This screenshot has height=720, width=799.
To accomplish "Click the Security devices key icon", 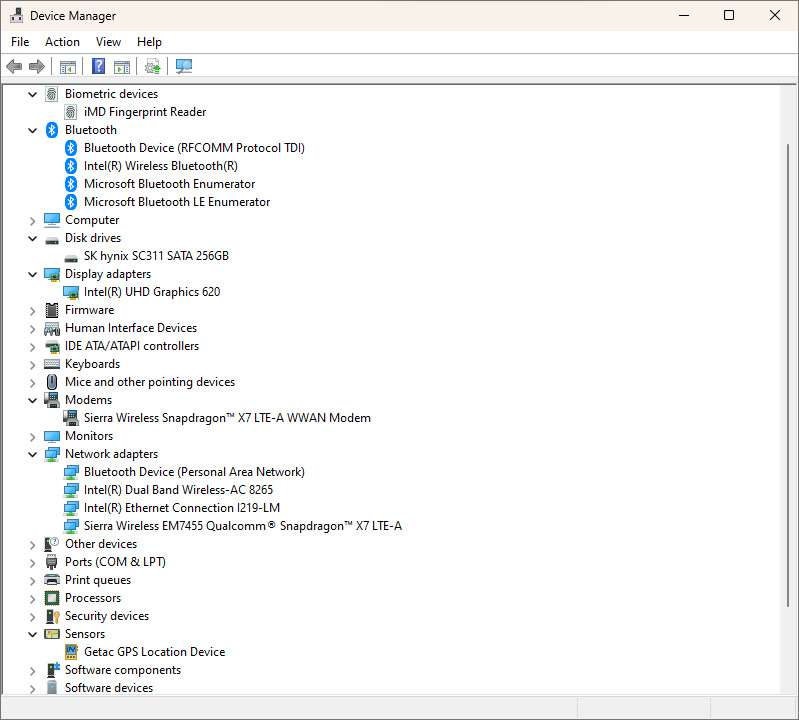I will [x=52, y=616].
